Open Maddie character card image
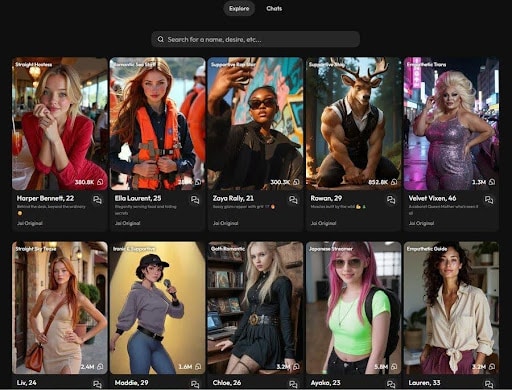512x390 pixels. click(158, 308)
